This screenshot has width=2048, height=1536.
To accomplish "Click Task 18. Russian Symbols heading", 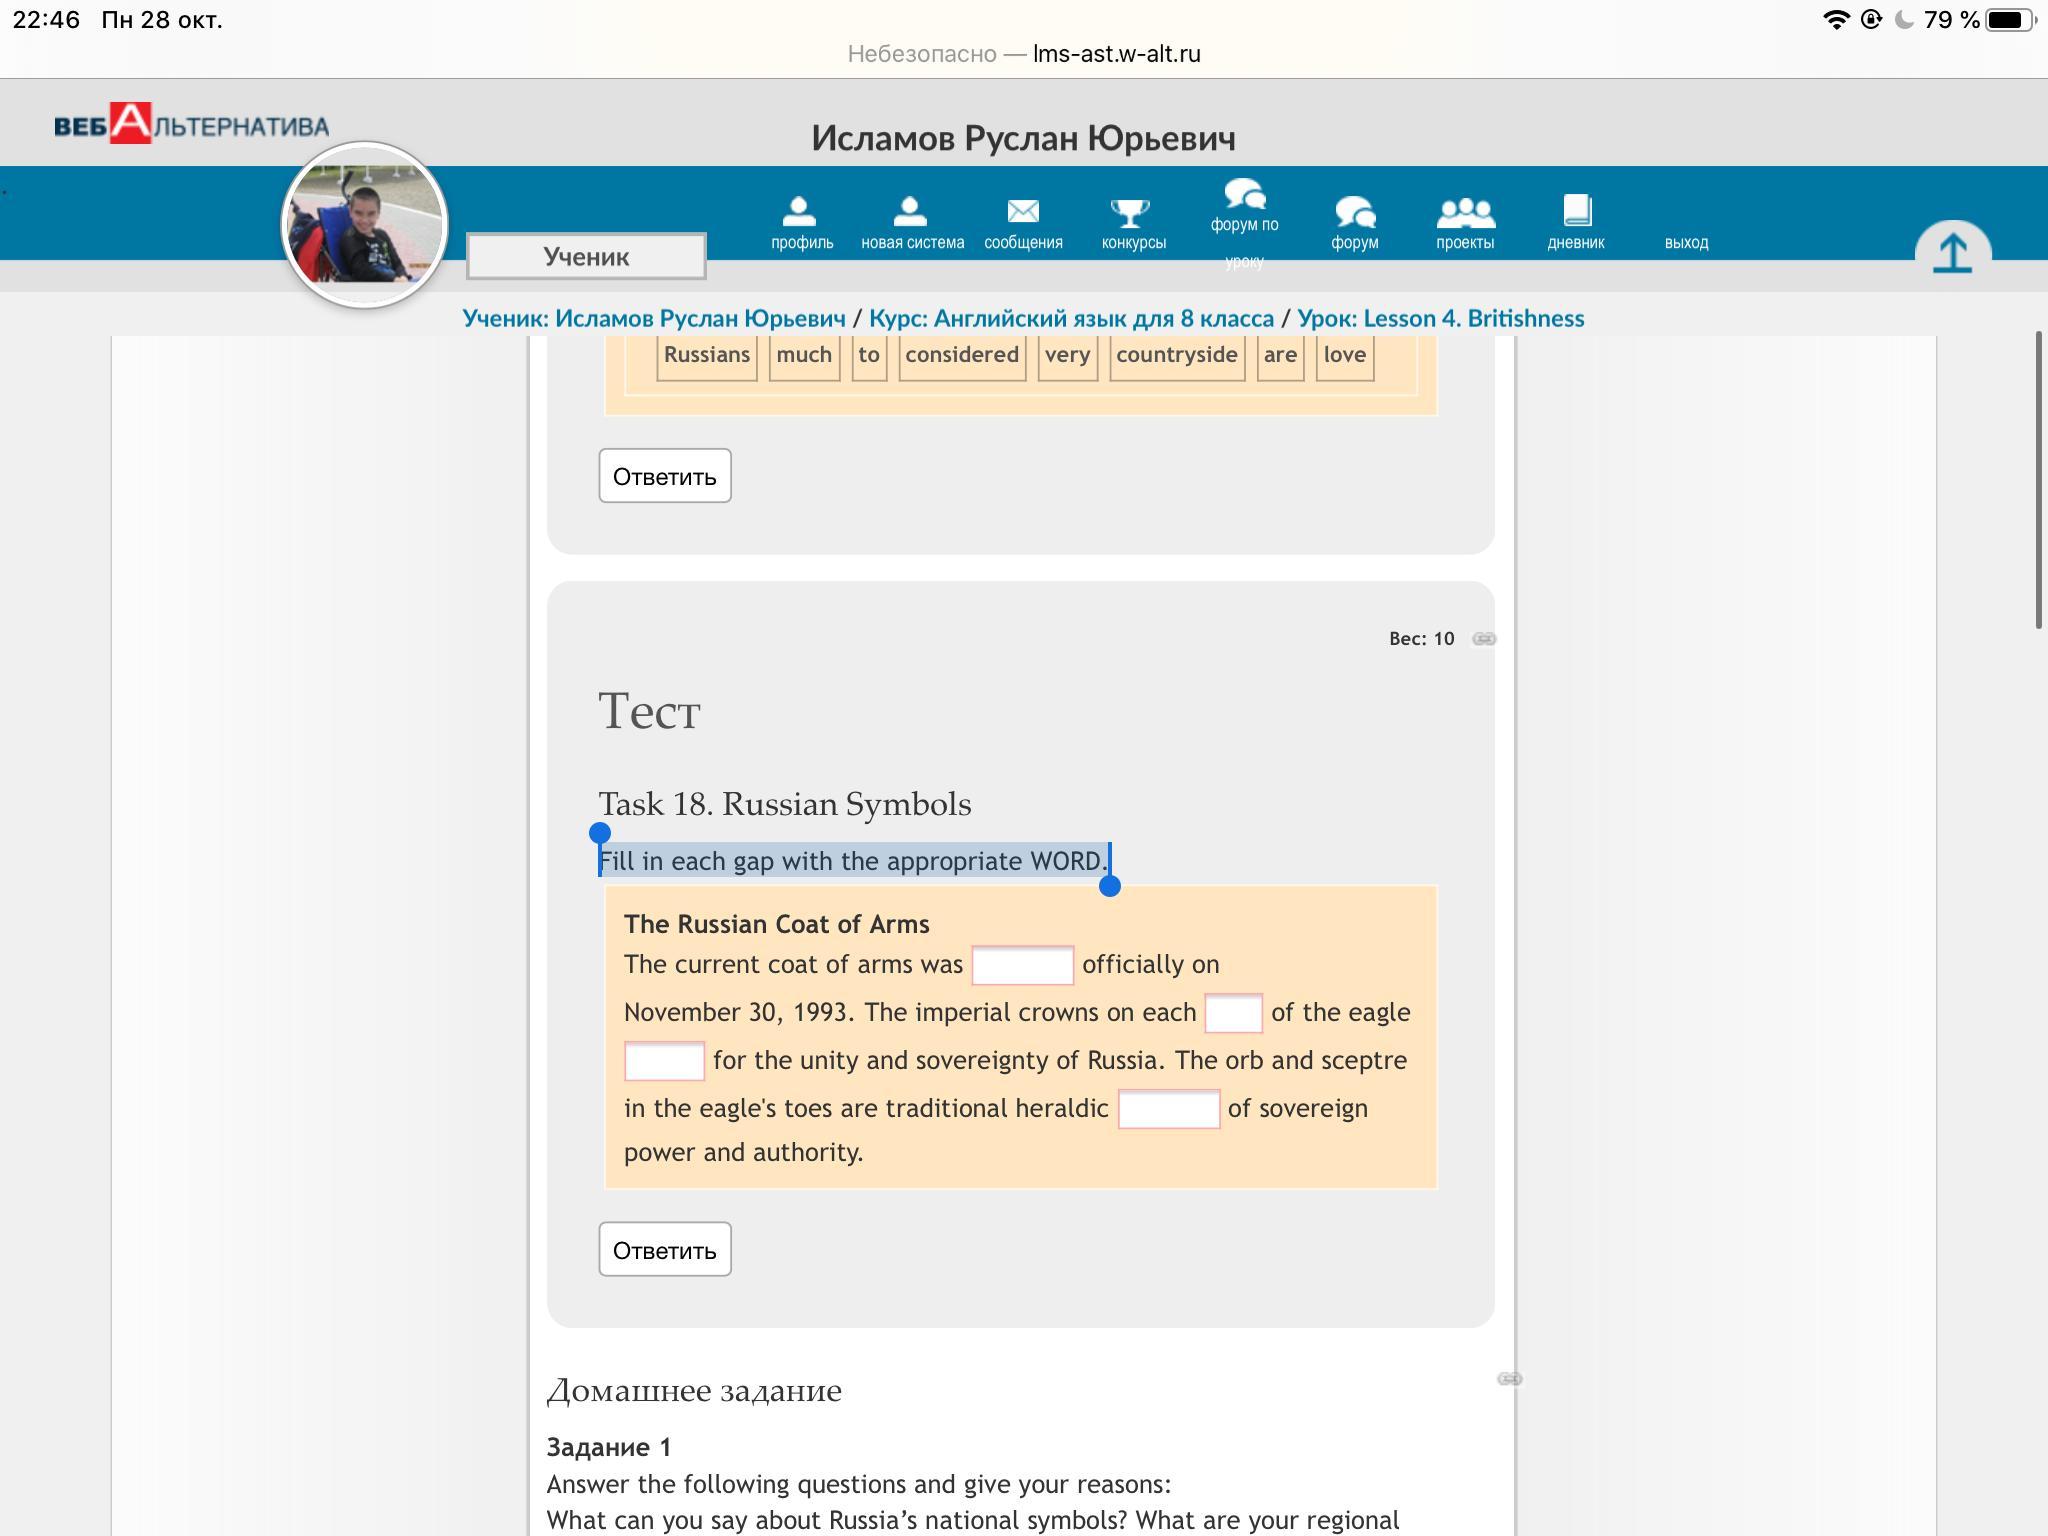I will pyautogui.click(x=785, y=804).
